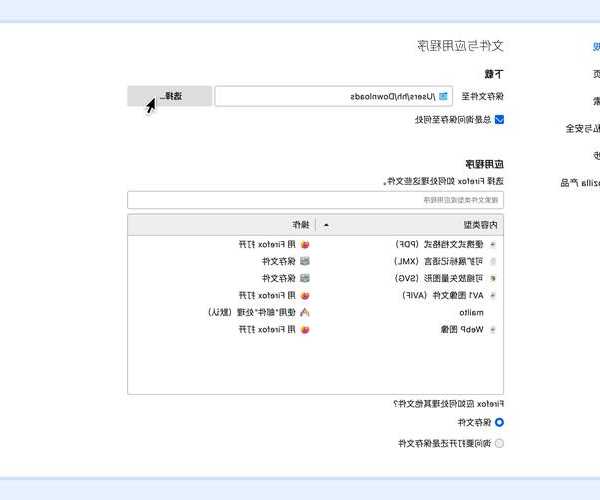Viewport: 600px width, 500px height.
Task: Click the WebP image type icon
Action: click(492, 329)
